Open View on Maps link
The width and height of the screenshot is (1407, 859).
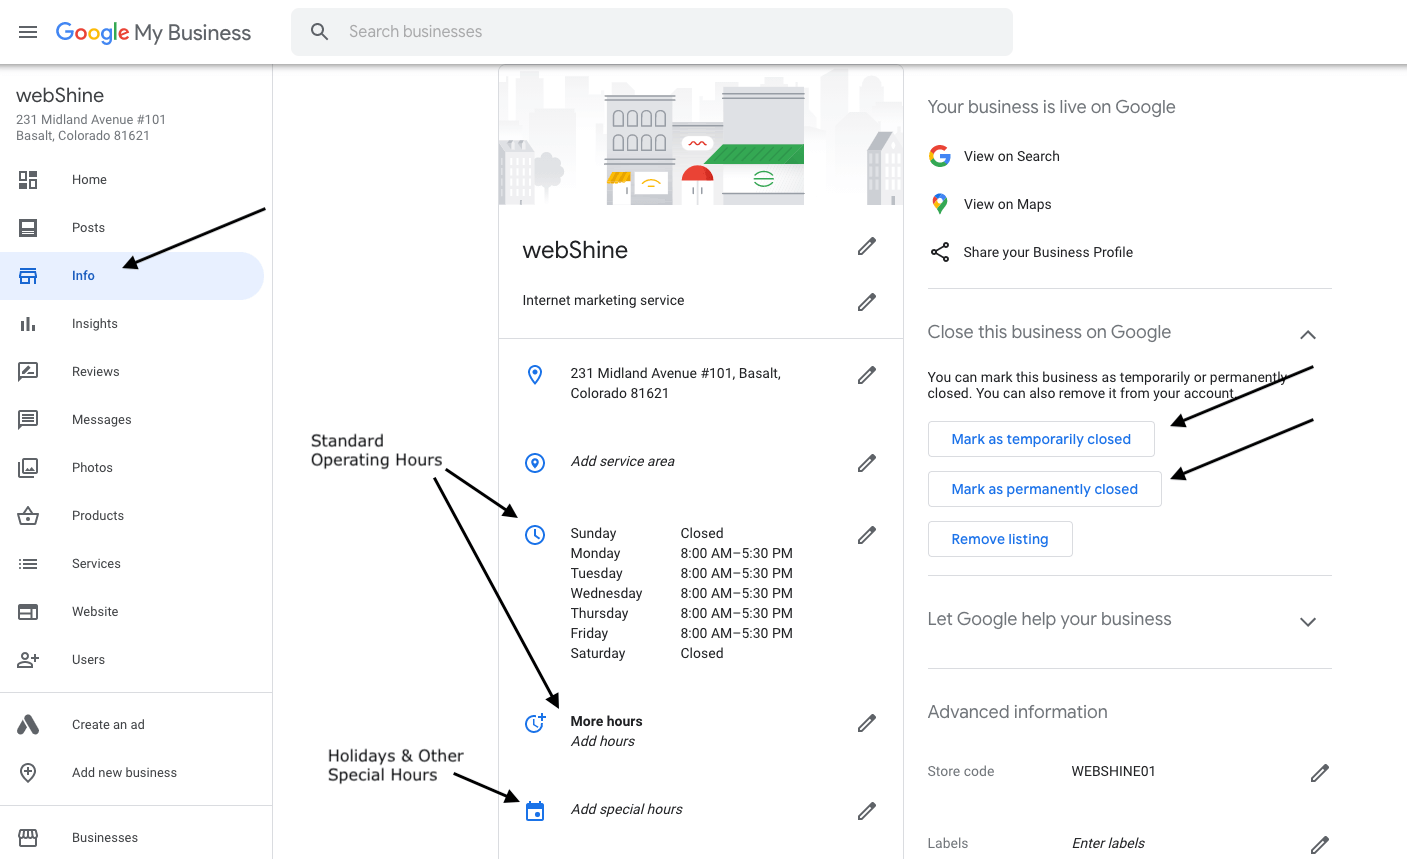1007,204
